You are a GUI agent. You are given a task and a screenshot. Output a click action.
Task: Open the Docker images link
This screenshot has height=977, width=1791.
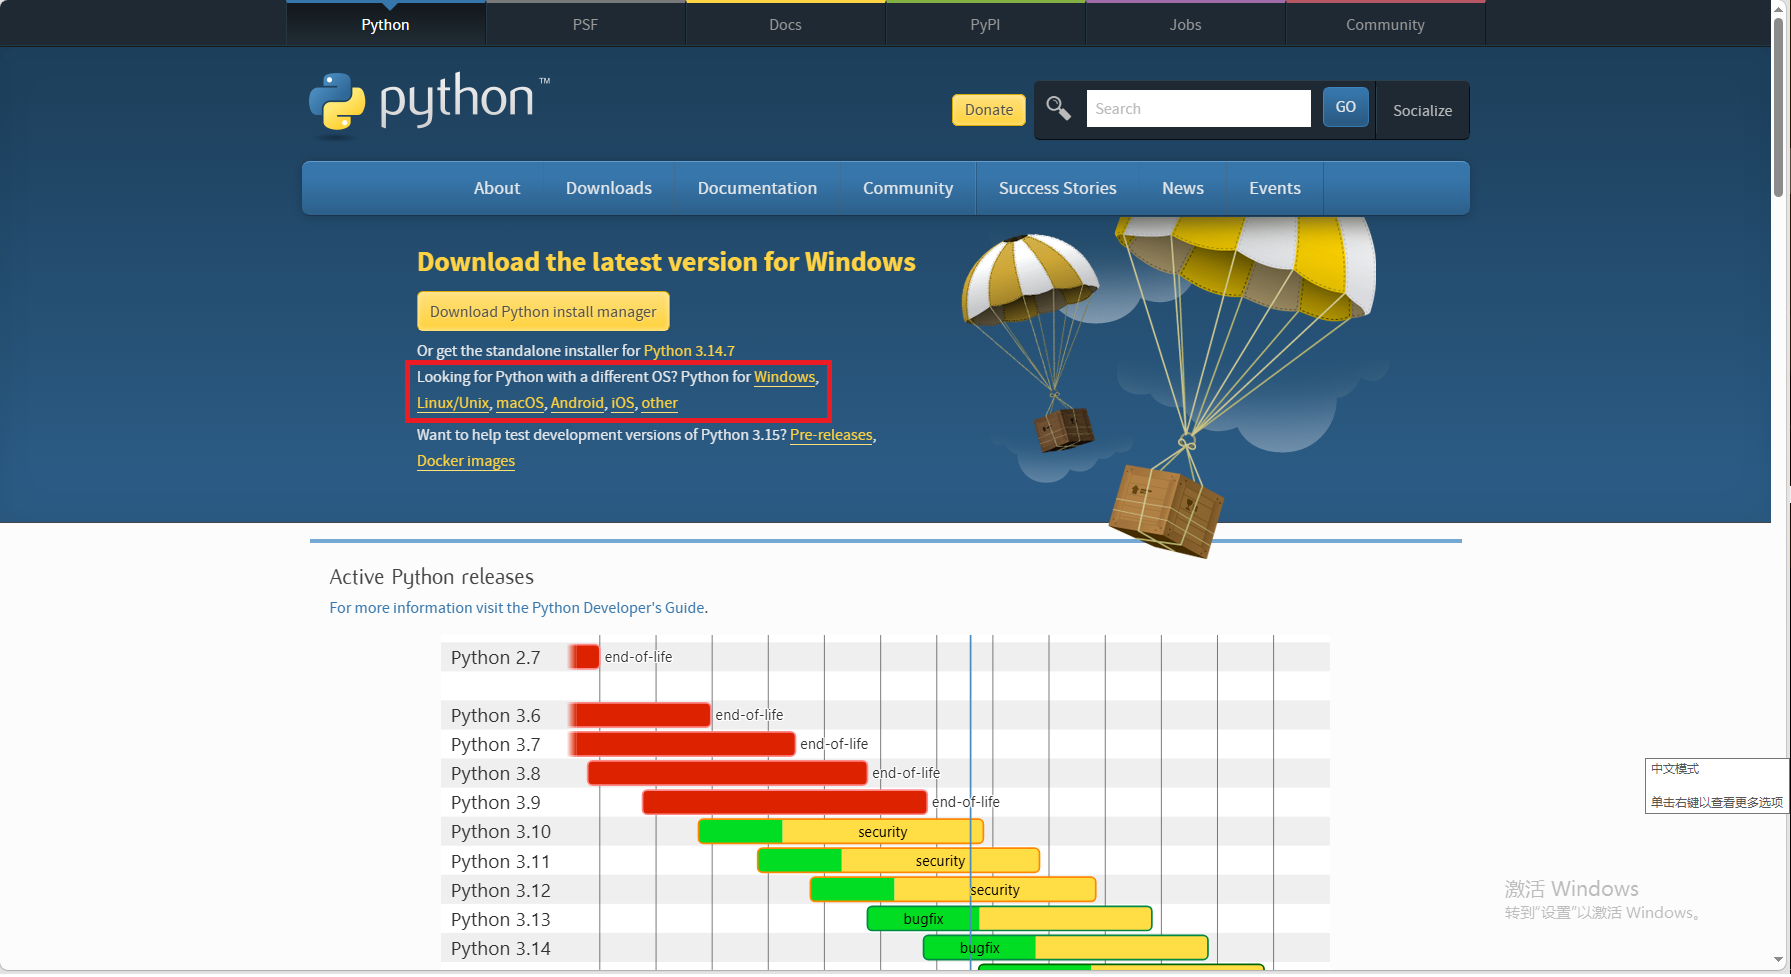click(x=466, y=461)
